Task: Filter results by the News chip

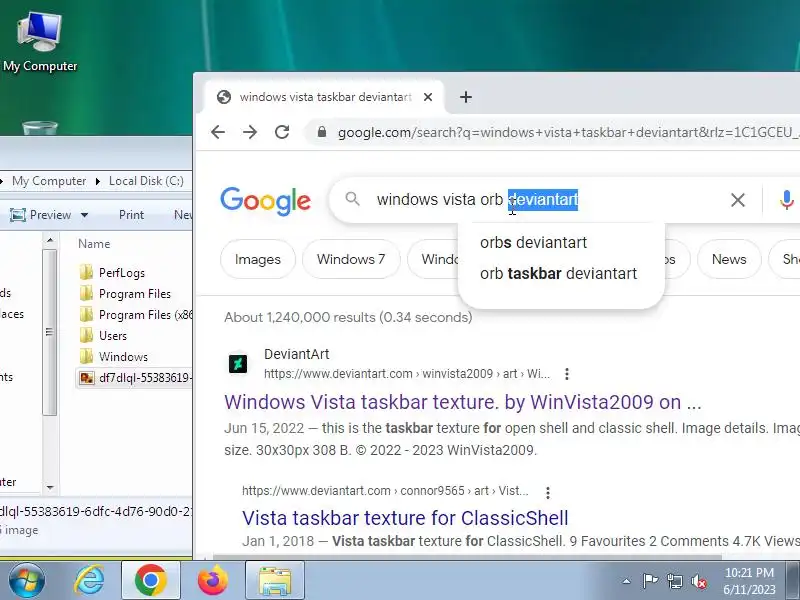Action: pos(729,259)
